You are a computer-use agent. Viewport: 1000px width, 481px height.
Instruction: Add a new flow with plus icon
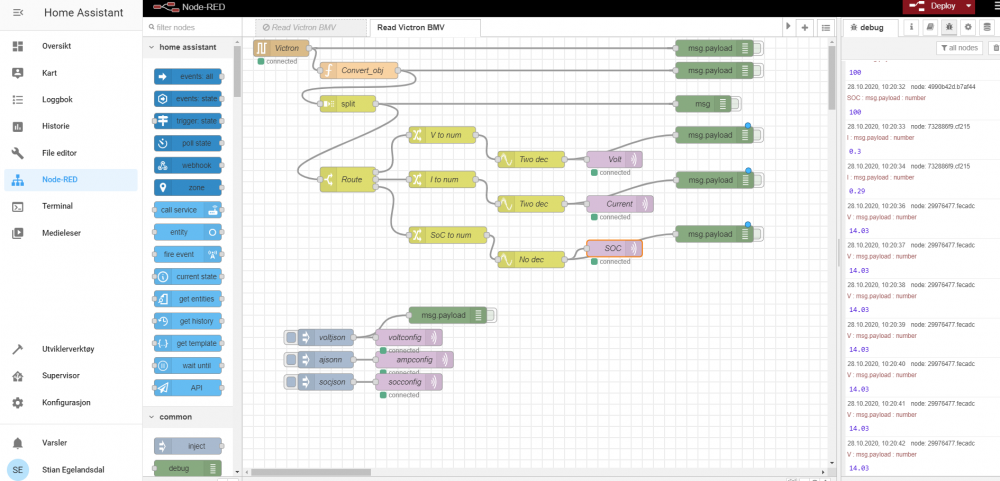click(805, 27)
